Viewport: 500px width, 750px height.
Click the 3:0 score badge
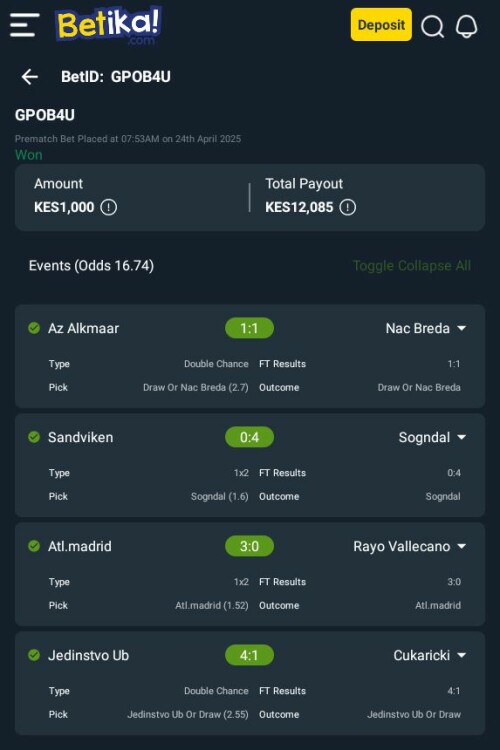coord(249,546)
